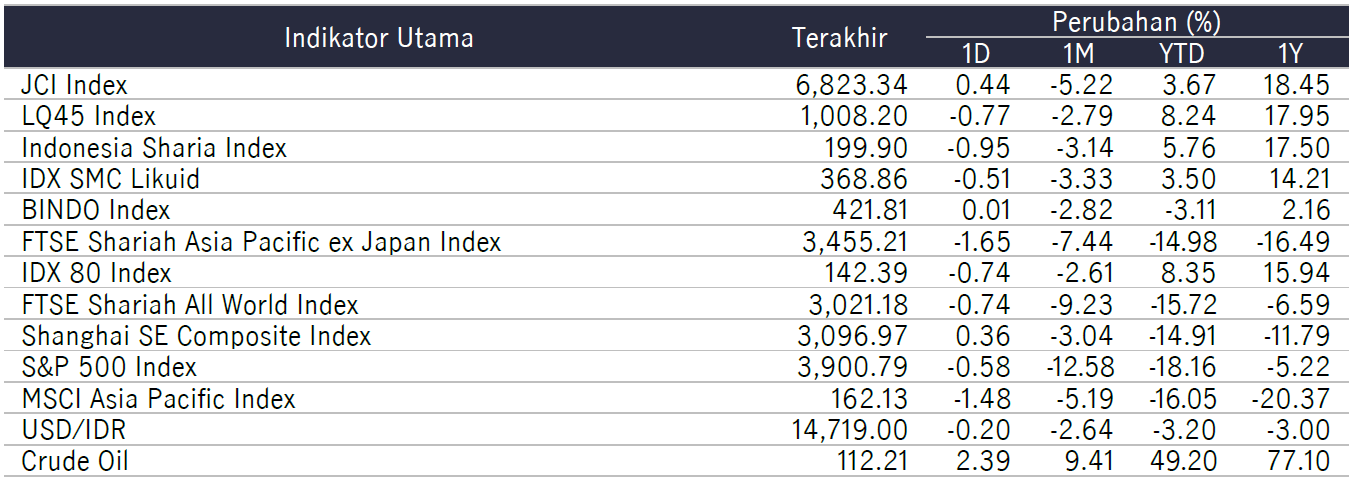Image resolution: width=1357 pixels, height=482 pixels.
Task: Select the IDX 80 Index label
Action: tap(97, 273)
